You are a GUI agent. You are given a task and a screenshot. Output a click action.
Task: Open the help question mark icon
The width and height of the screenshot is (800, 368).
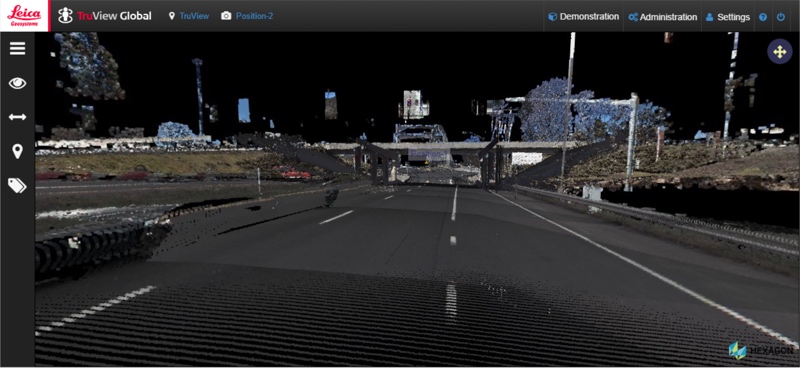point(763,17)
